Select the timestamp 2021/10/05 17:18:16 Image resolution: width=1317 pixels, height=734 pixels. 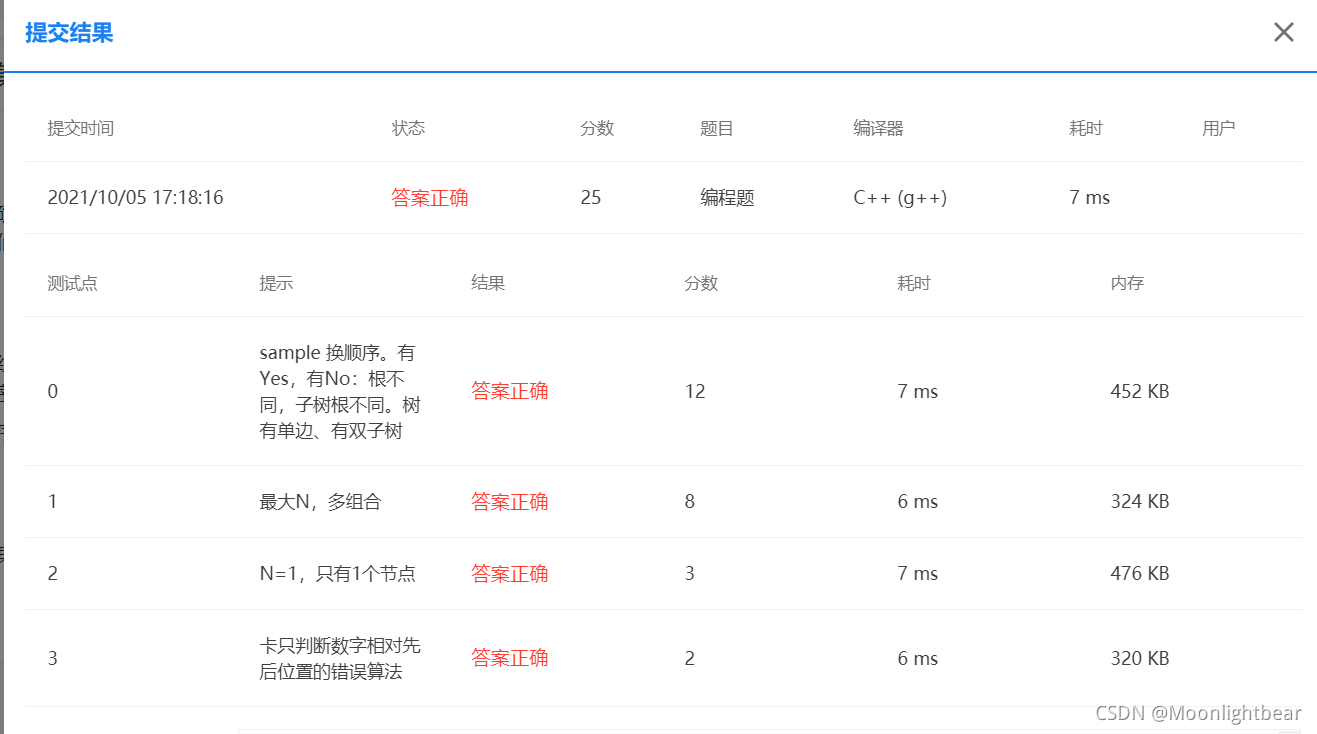click(136, 198)
